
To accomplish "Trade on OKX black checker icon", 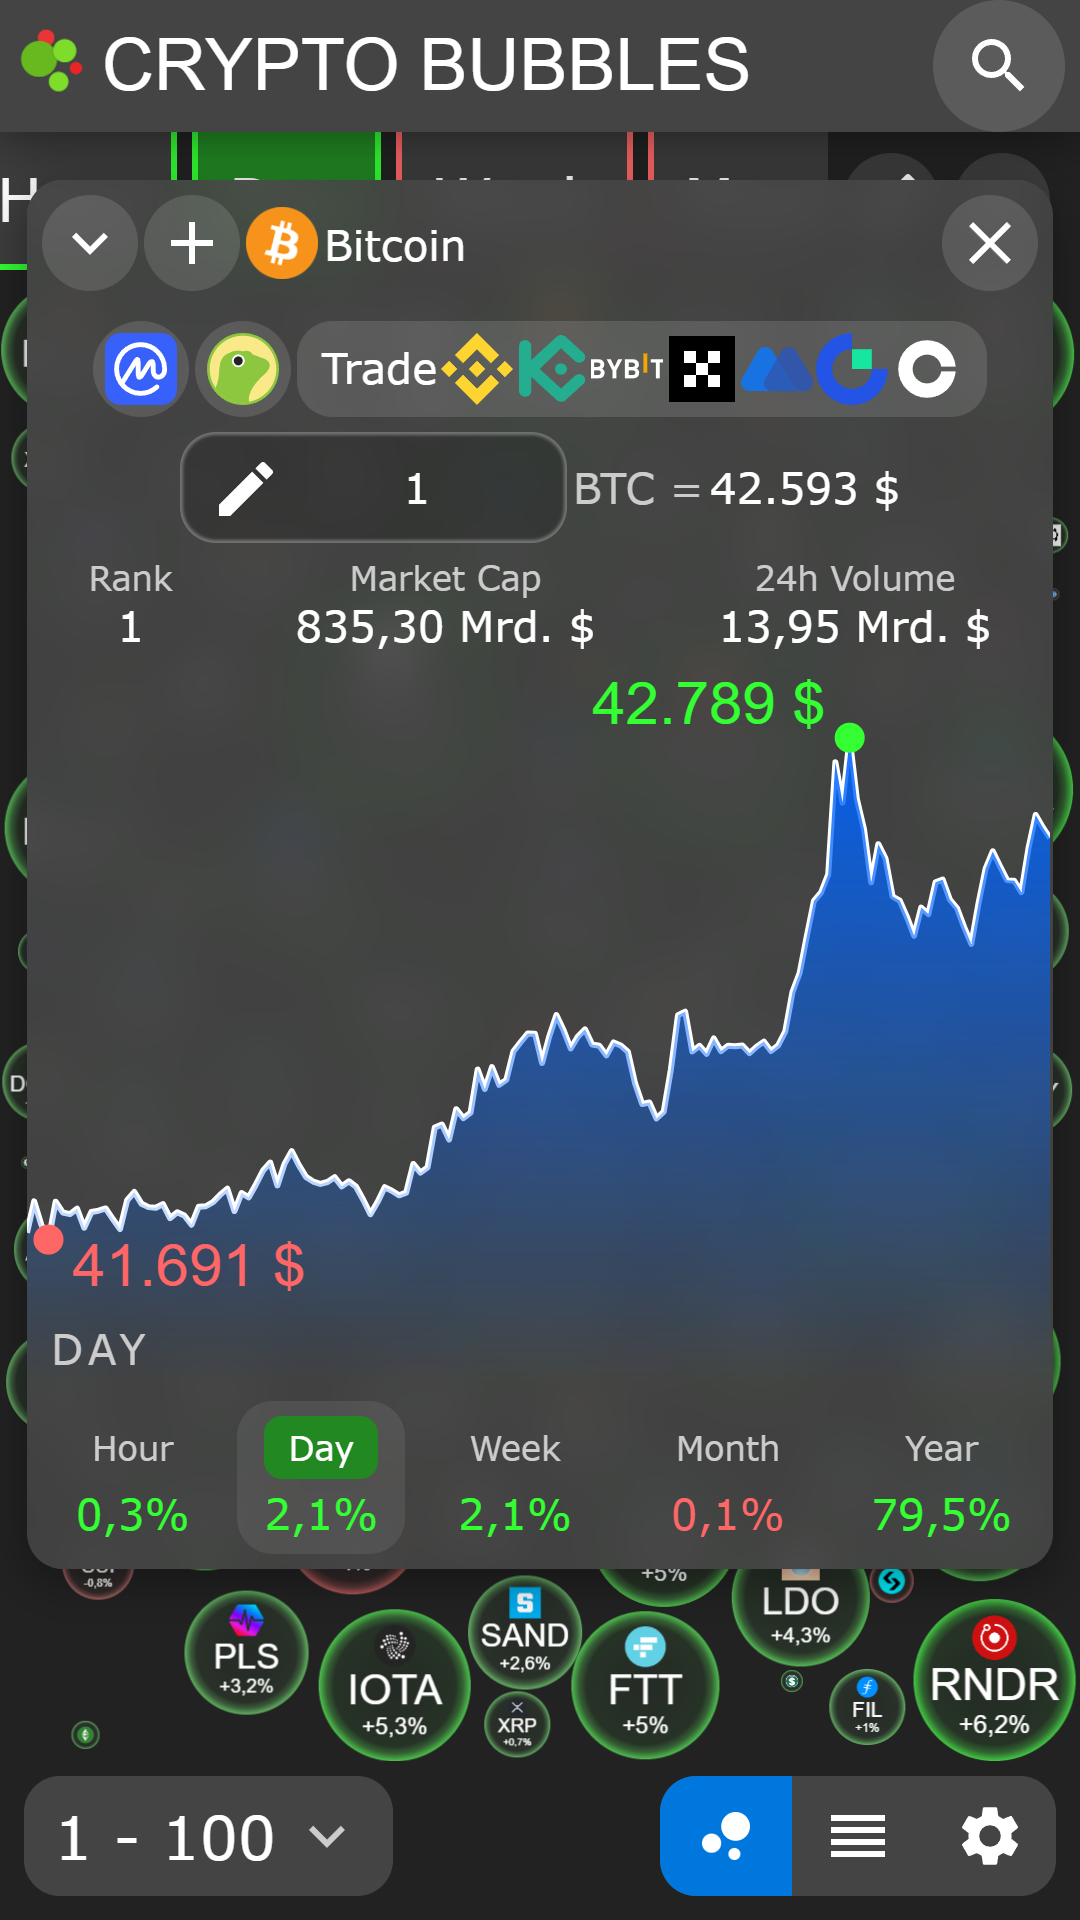I will 702,369.
